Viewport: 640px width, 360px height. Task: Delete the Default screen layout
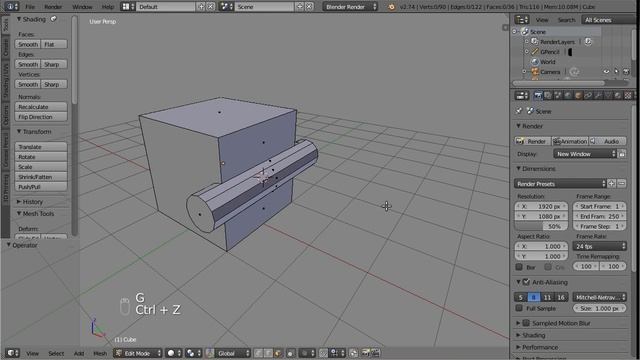[211, 7]
